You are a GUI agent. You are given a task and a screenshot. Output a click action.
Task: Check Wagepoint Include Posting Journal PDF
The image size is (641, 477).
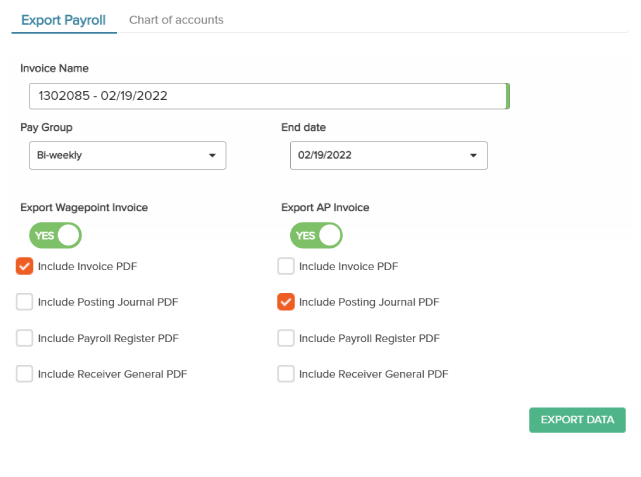pos(25,302)
